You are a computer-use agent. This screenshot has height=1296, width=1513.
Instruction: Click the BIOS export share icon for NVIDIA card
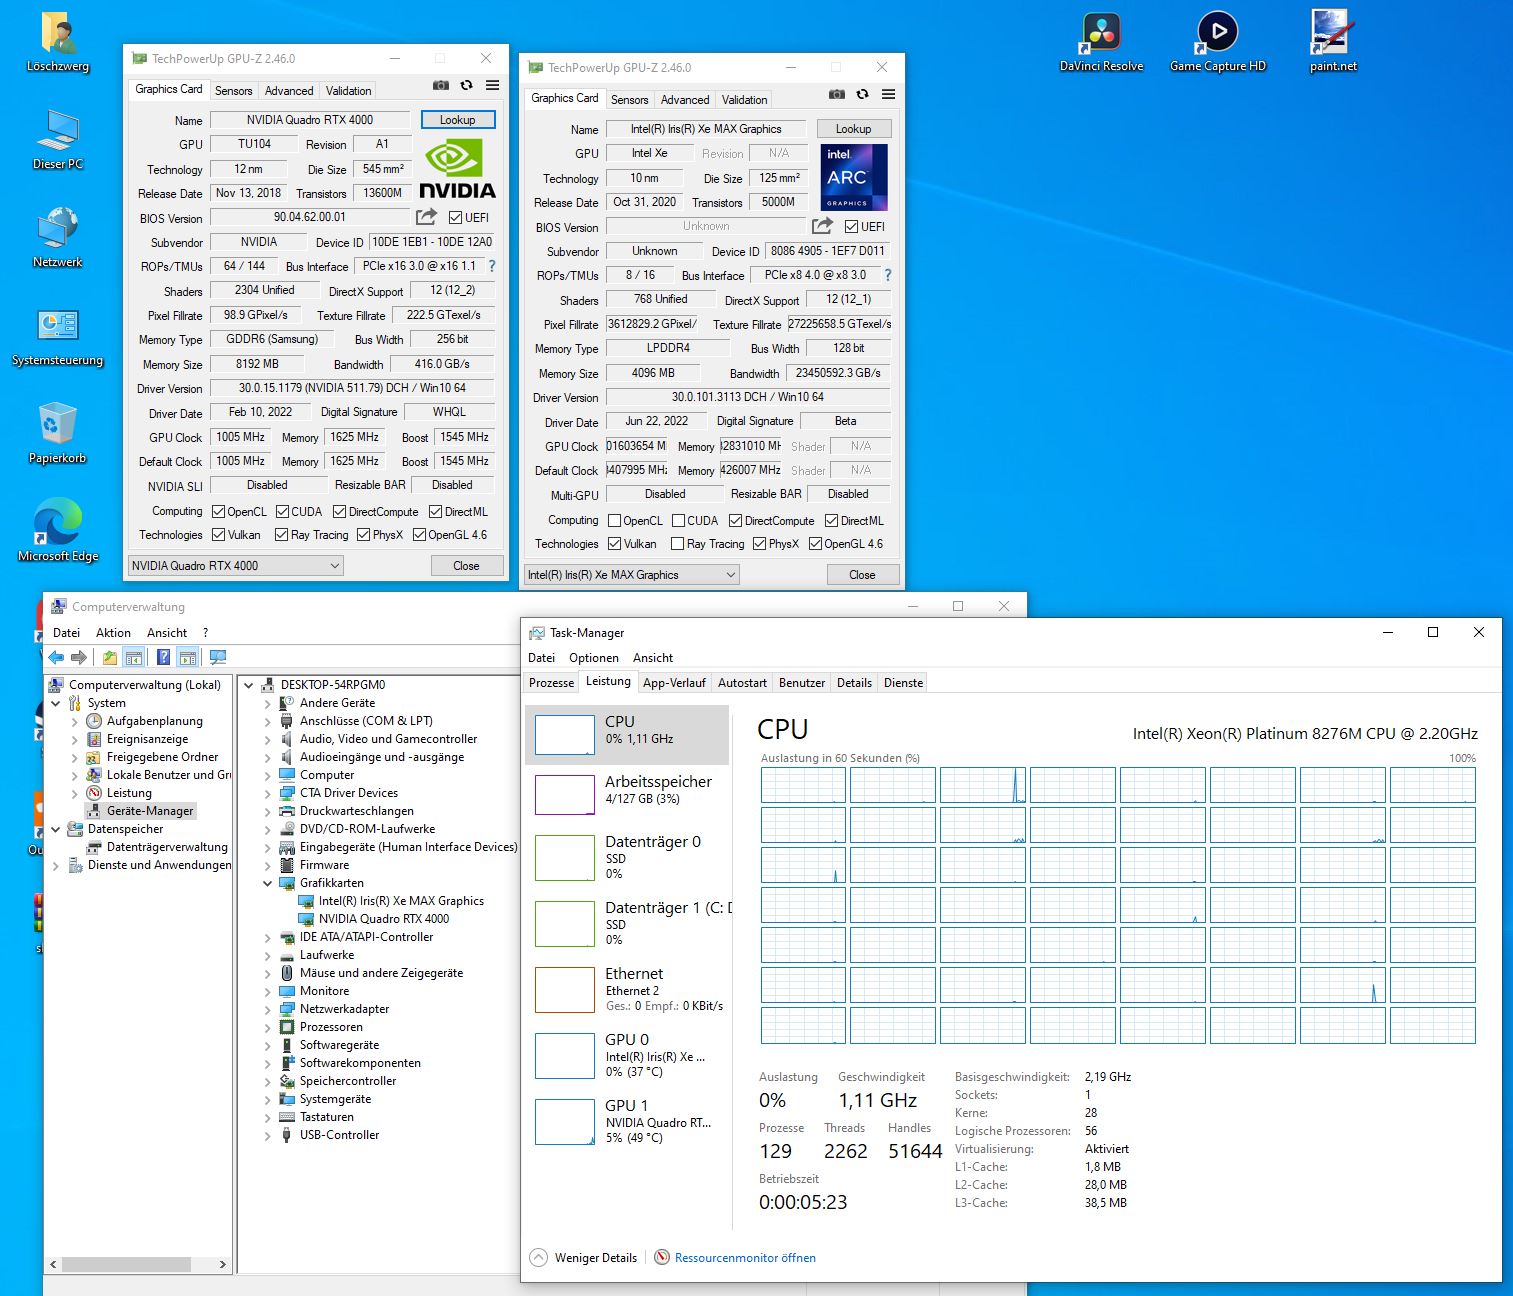(x=426, y=217)
